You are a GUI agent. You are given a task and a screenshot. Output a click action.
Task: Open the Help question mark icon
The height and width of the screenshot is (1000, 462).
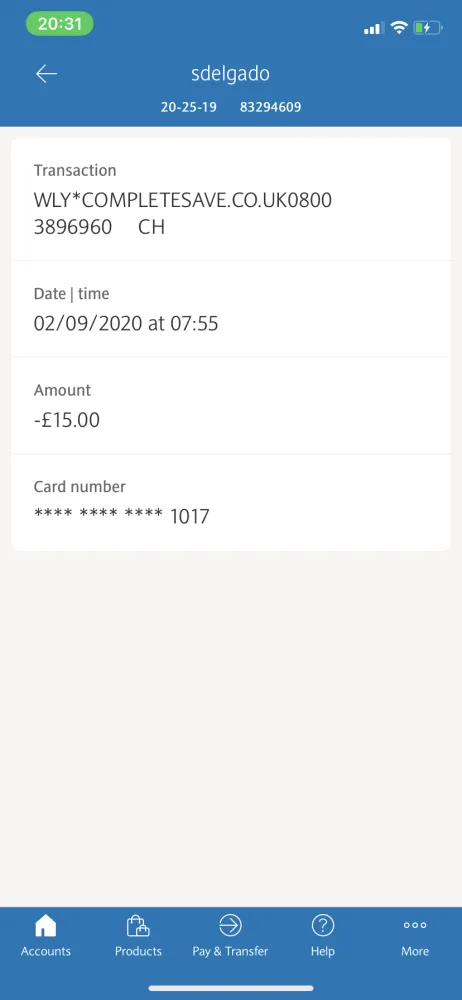coord(322,925)
